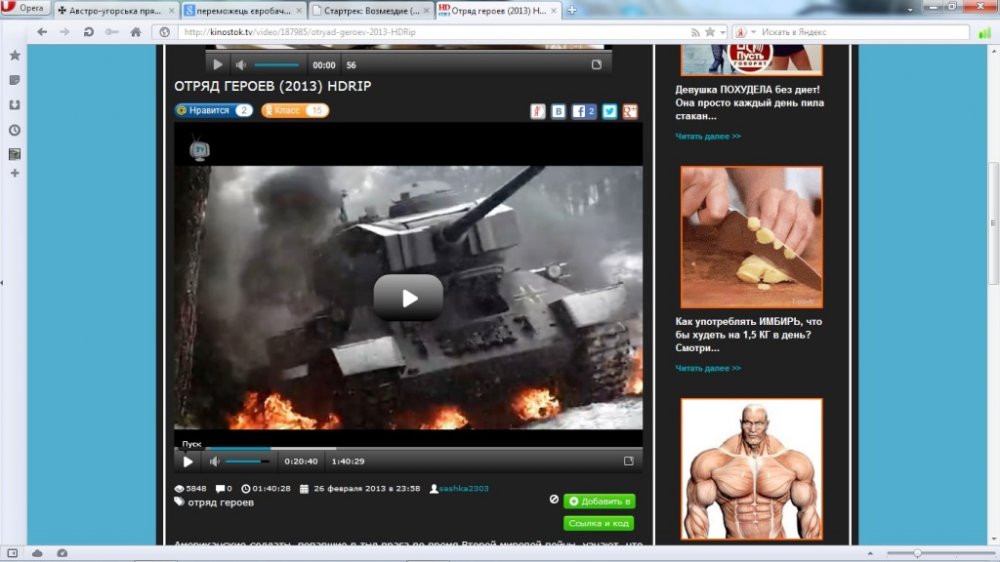Share on Google Plus icon
The height and width of the screenshot is (562, 1000).
630,112
